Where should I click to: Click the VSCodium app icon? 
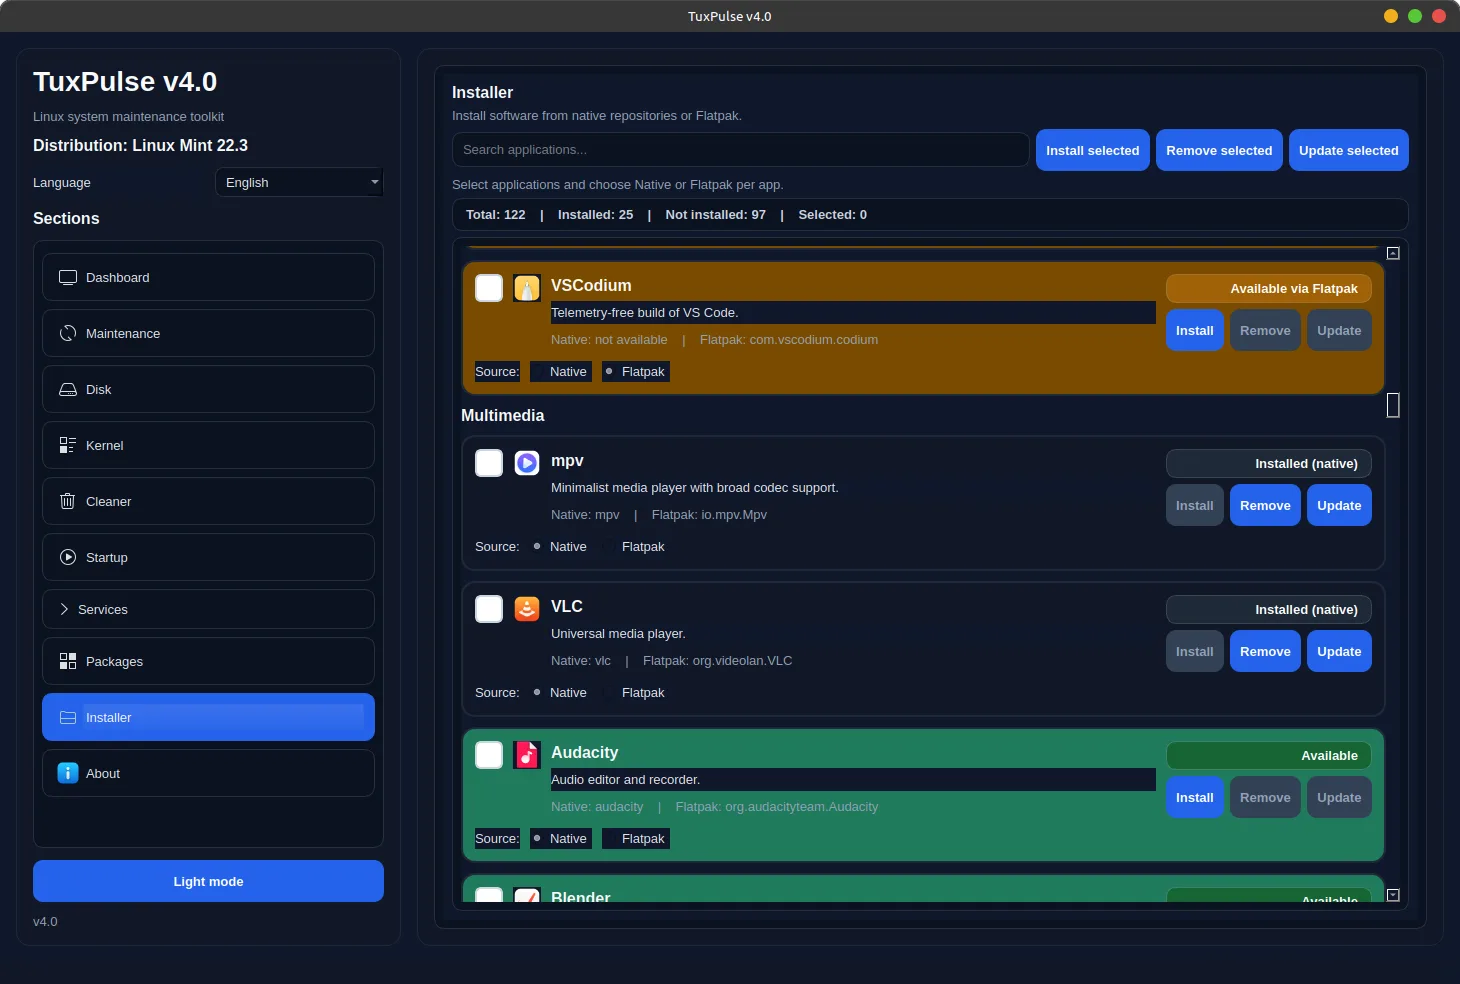[x=527, y=288]
